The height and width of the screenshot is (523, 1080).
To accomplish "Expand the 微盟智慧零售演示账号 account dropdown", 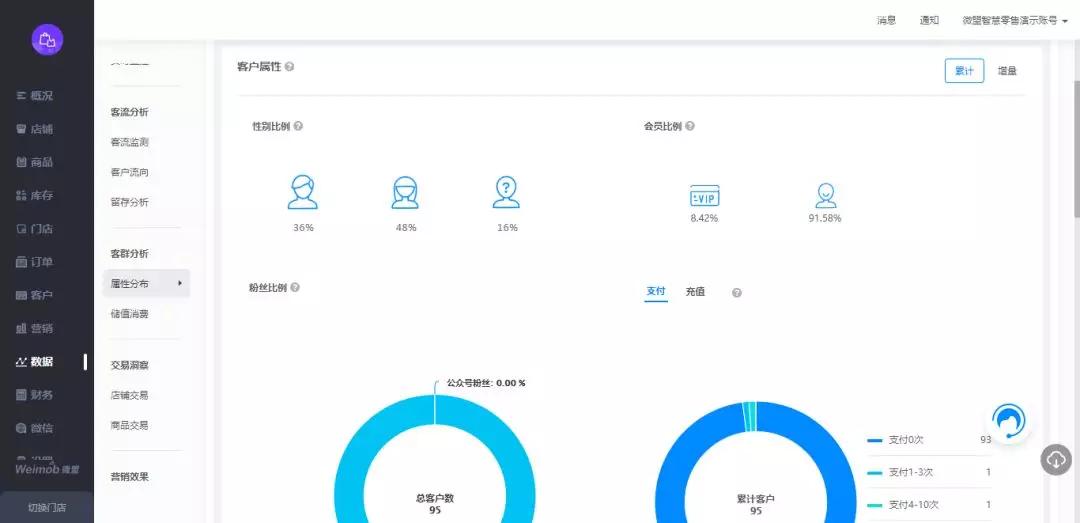I will click(x=1015, y=21).
